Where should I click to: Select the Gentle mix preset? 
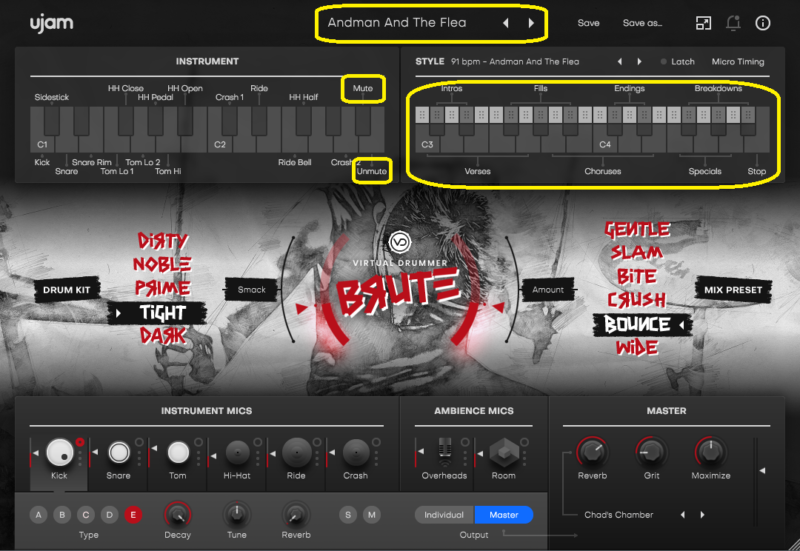(x=637, y=230)
